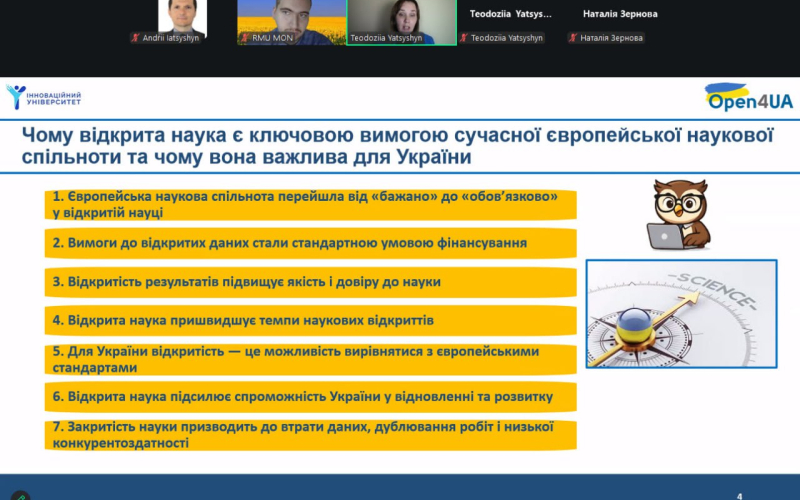800x500 pixels.
Task: Click the muted mic icon beside Andrii Iatsyshyn
Action: [135, 38]
